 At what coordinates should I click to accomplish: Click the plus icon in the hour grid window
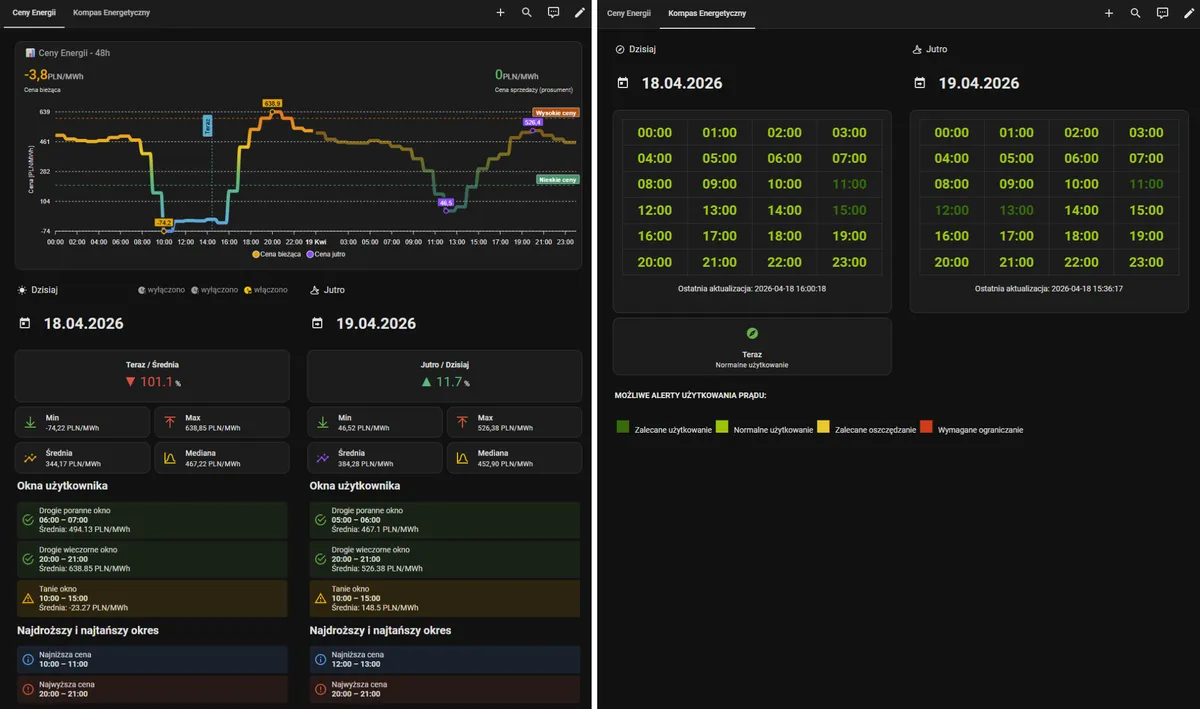click(1109, 13)
